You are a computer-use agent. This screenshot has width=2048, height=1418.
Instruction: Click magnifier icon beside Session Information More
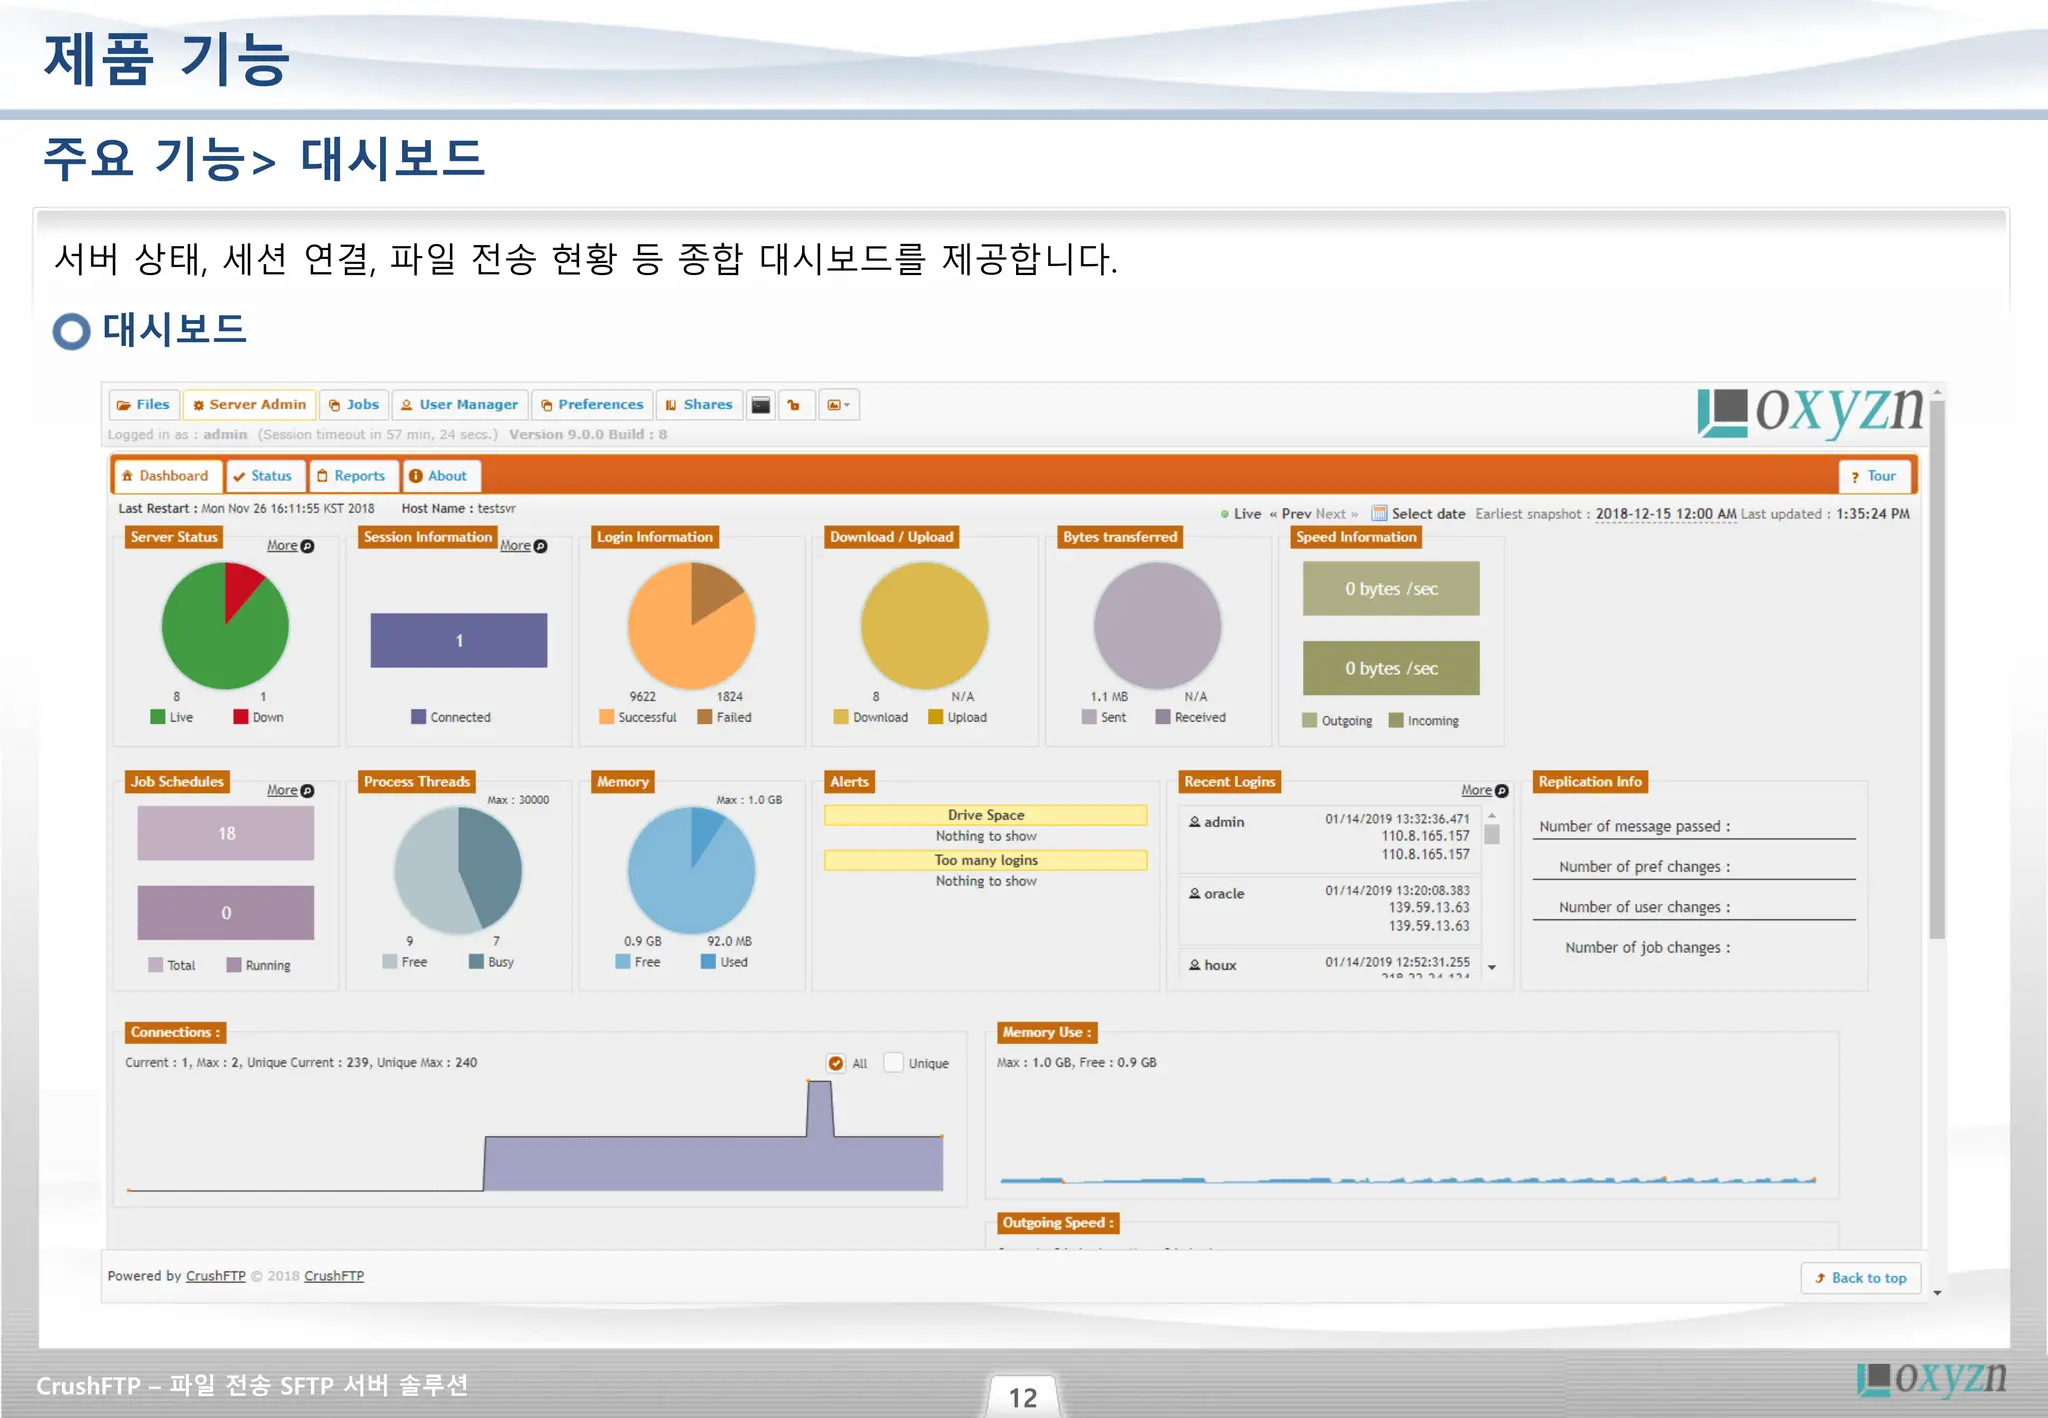point(541,546)
